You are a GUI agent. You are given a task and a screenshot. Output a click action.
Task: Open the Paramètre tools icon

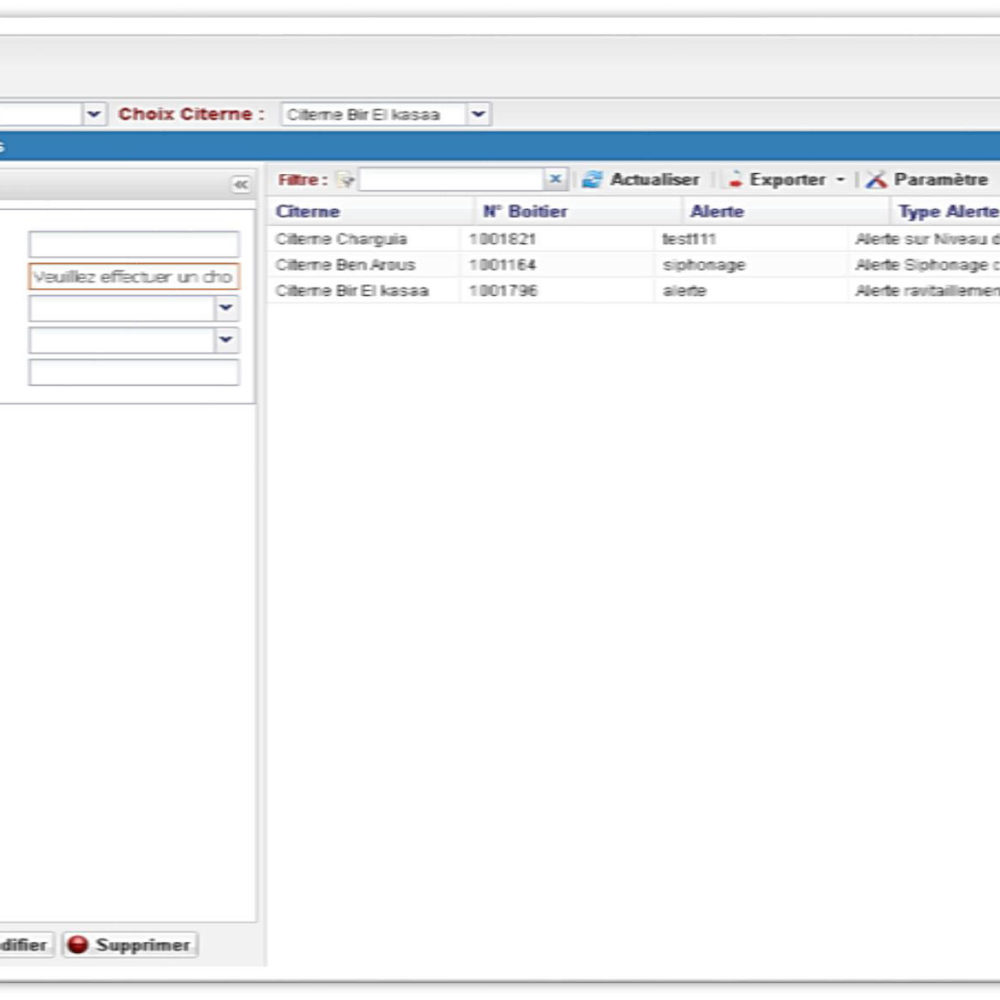tap(877, 180)
